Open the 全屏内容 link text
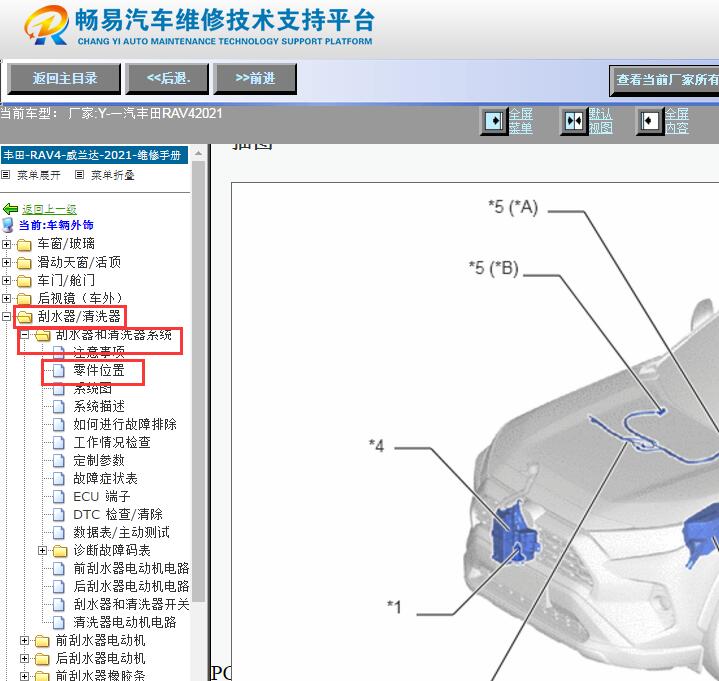The image size is (719, 681). [677, 121]
